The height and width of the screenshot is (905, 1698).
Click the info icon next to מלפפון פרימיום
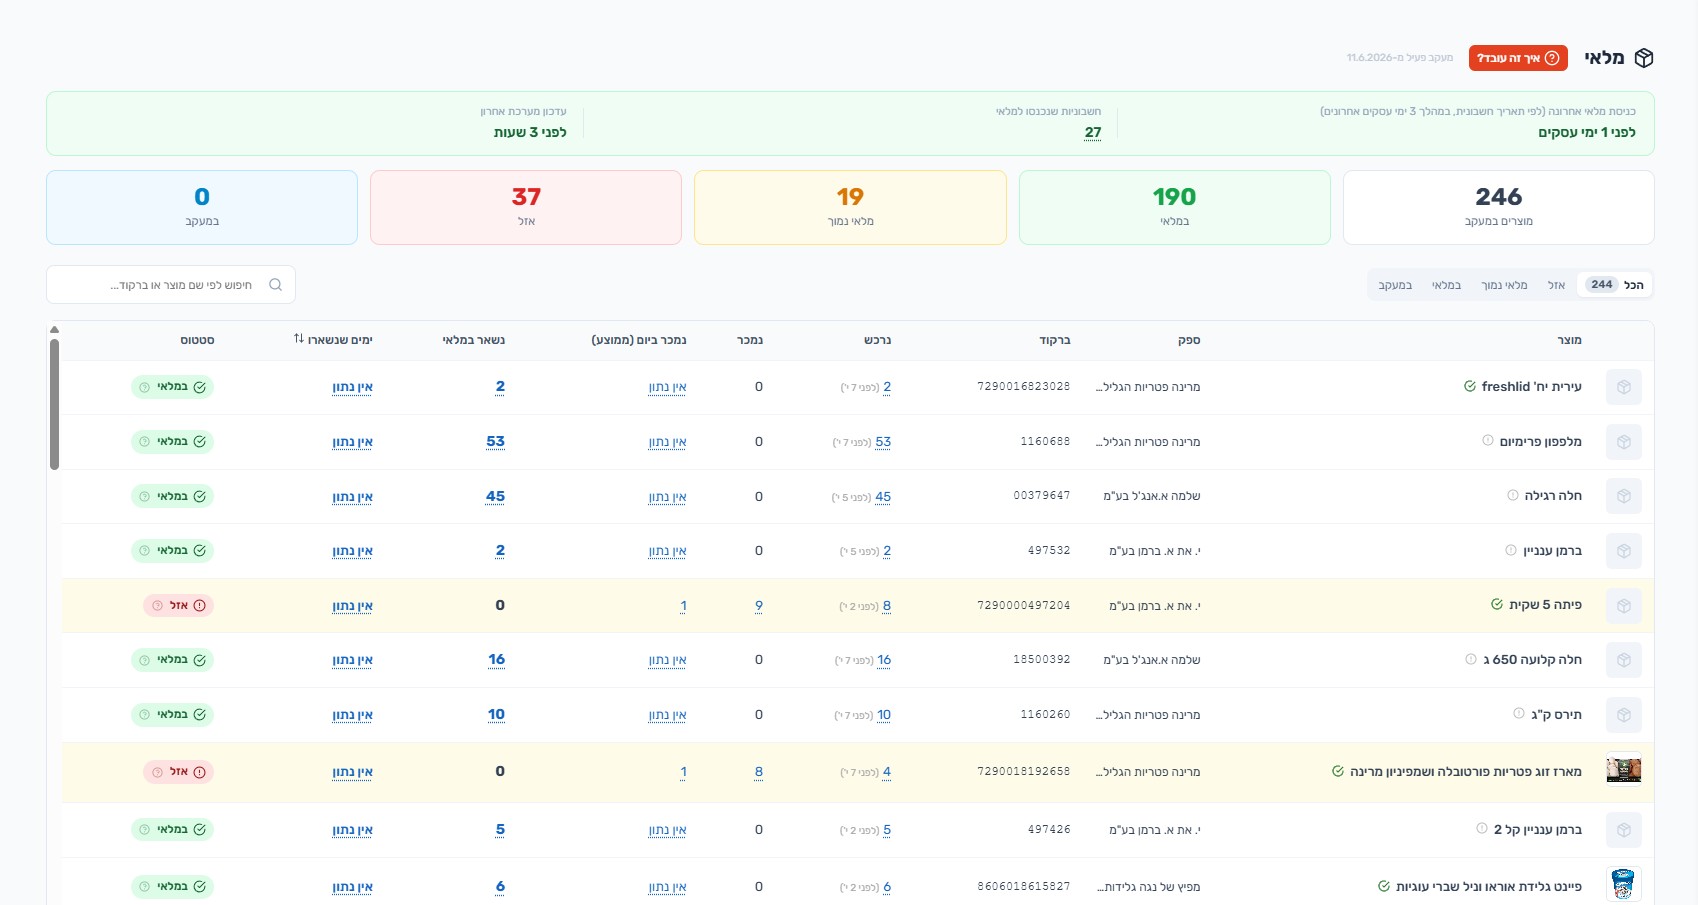click(x=1488, y=441)
